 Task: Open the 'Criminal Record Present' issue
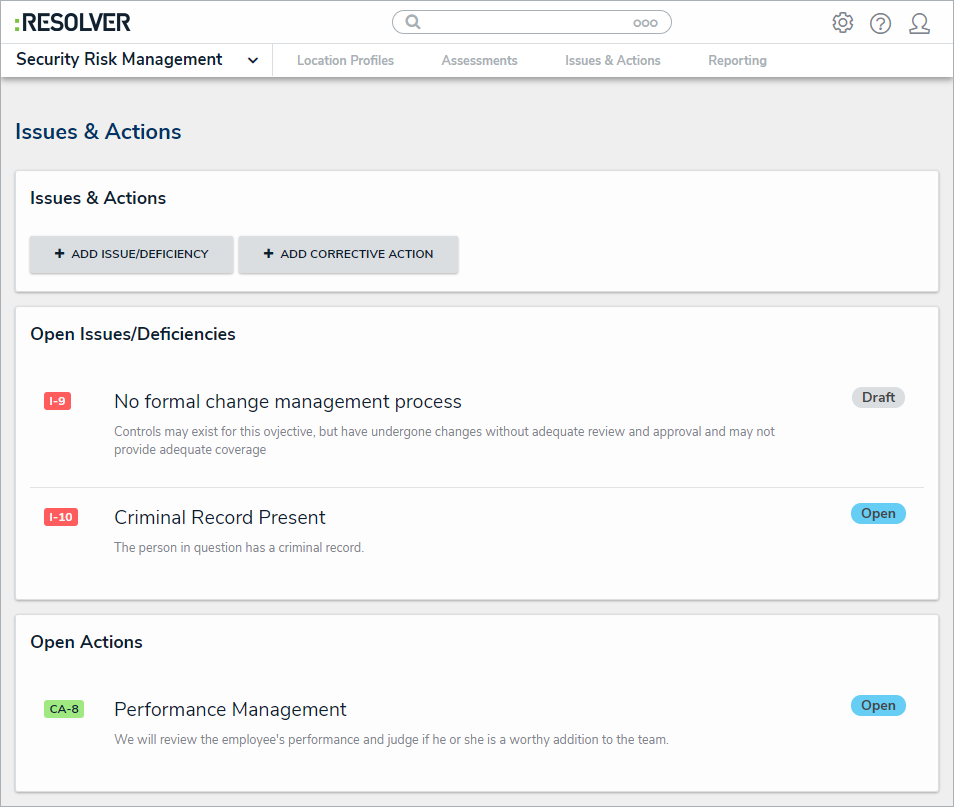click(x=220, y=518)
